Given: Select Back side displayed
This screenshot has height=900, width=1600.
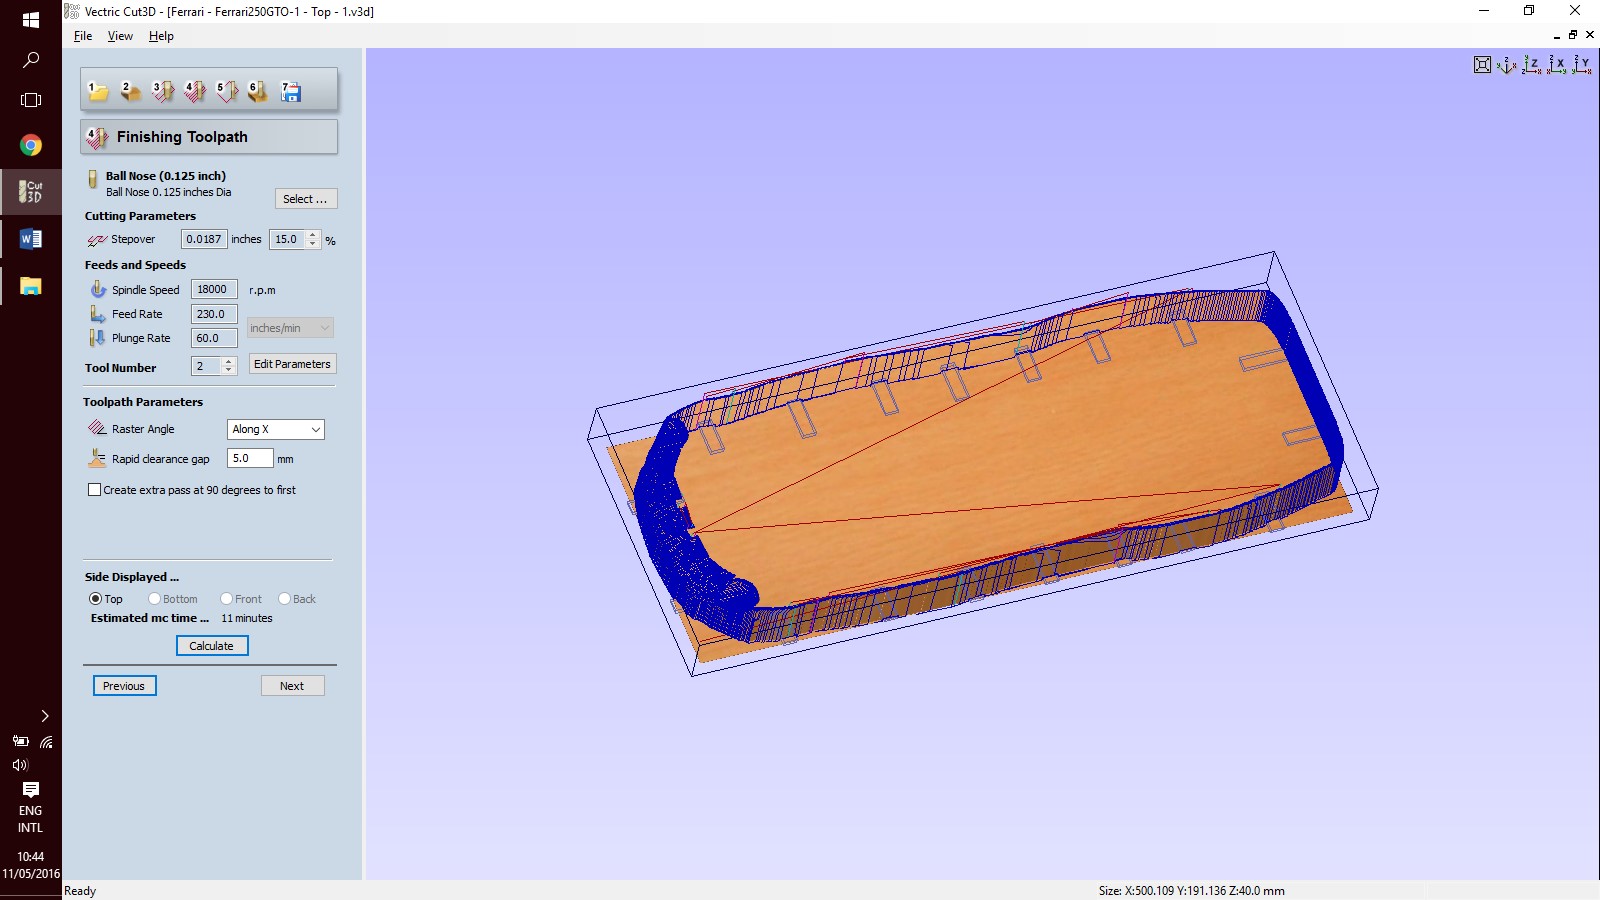Looking at the screenshot, I should [284, 599].
